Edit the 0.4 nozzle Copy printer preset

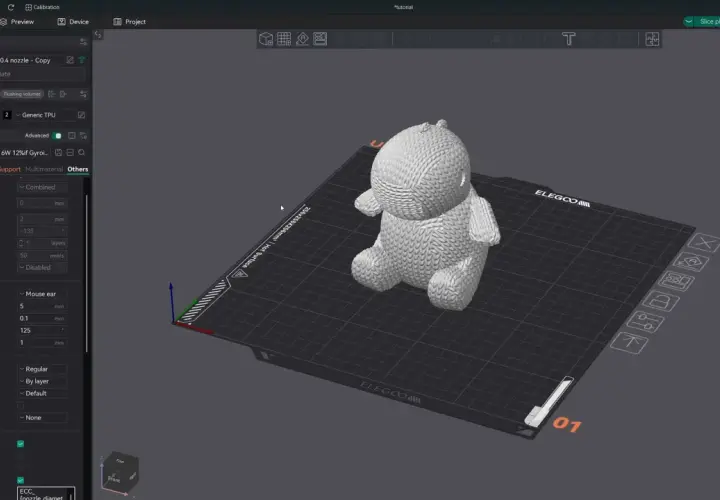coord(70,60)
